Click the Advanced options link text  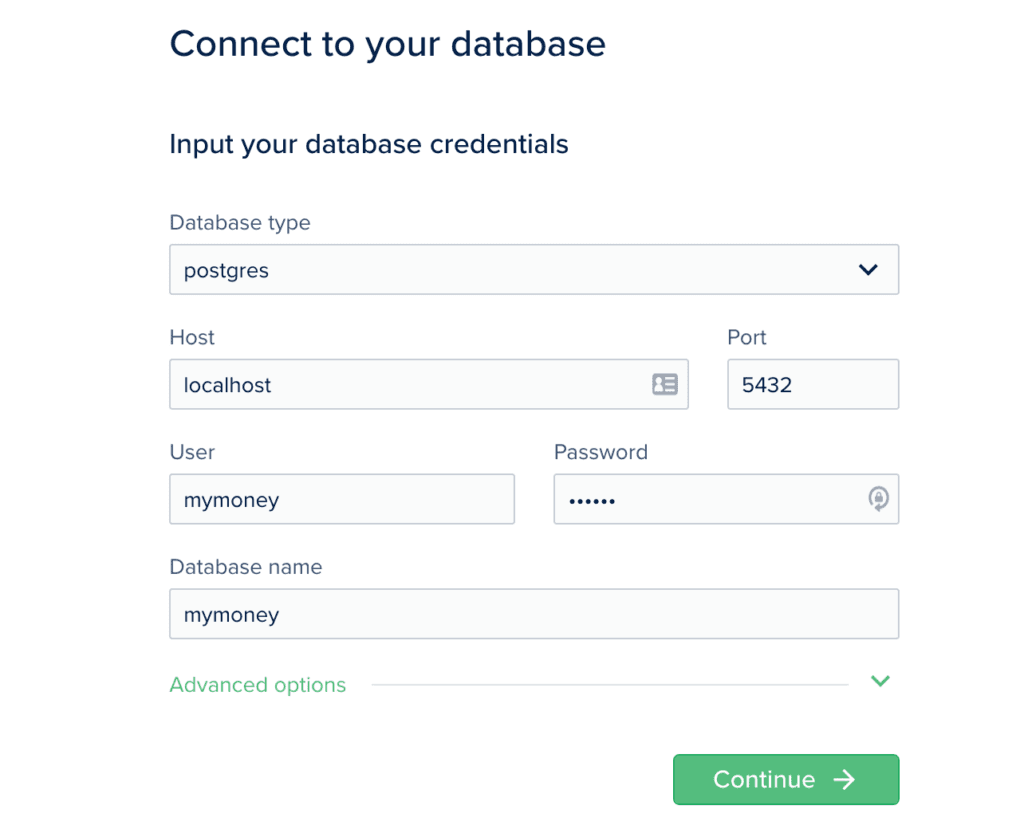[x=258, y=685]
